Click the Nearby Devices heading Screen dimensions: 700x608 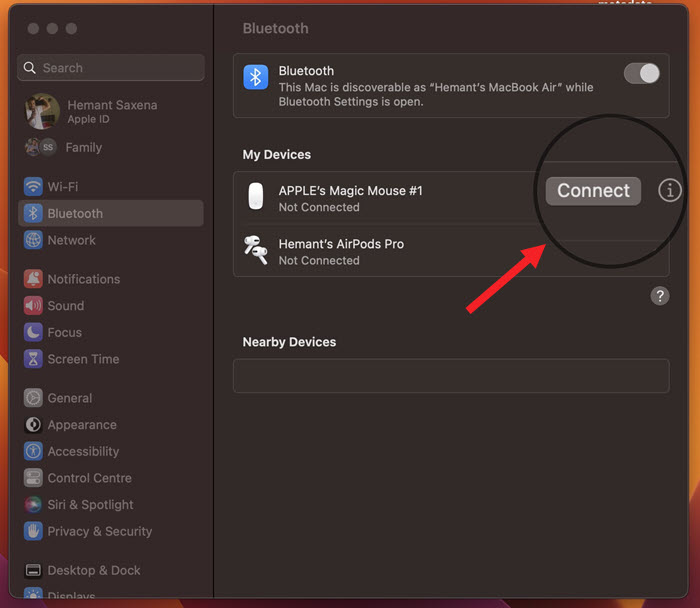289,342
